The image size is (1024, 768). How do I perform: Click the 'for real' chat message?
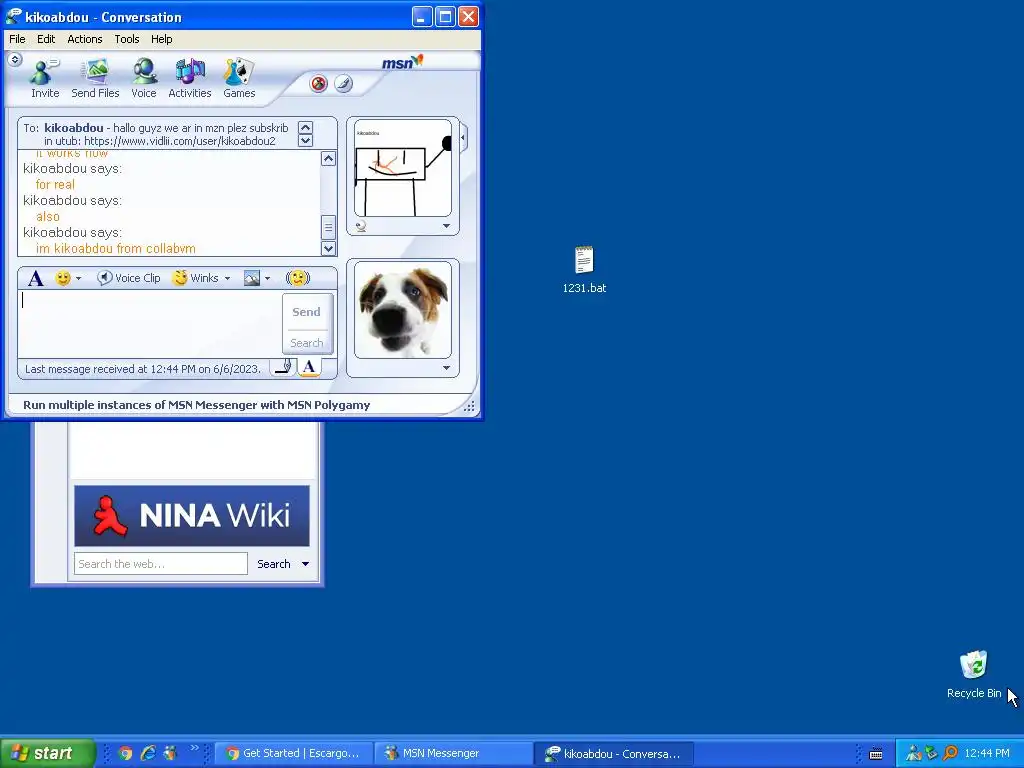pos(55,184)
